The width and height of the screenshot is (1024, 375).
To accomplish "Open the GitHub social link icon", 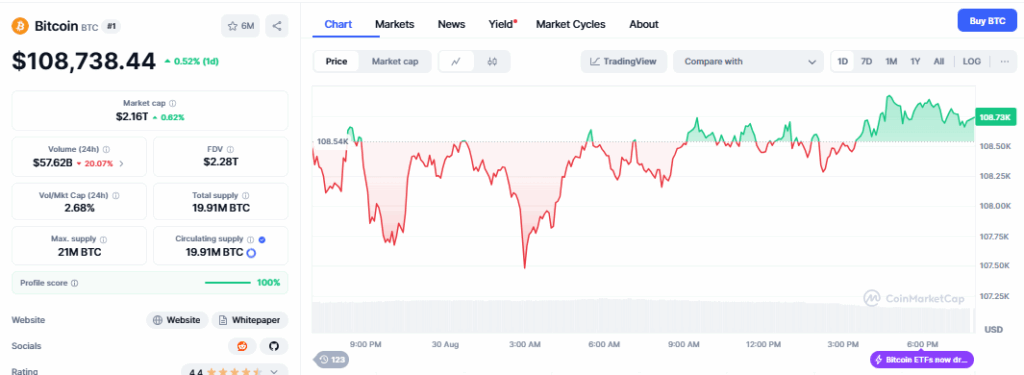I will pyautogui.click(x=274, y=346).
